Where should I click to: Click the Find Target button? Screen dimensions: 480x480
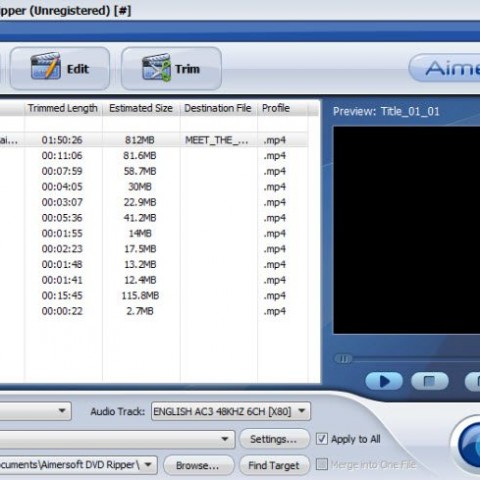point(274,465)
